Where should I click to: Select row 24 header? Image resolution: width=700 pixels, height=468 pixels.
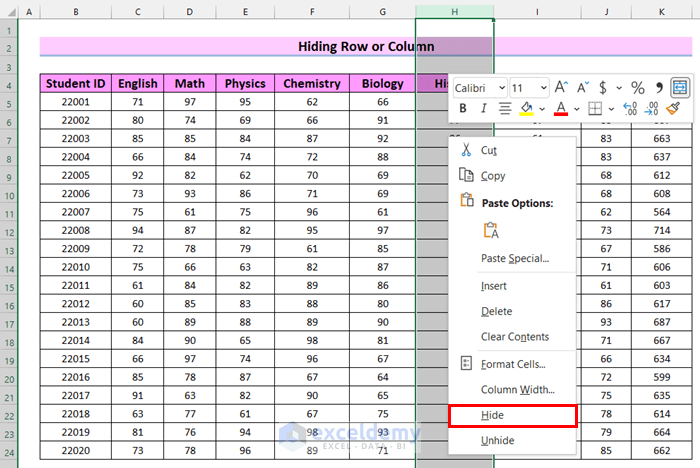pos(9,453)
